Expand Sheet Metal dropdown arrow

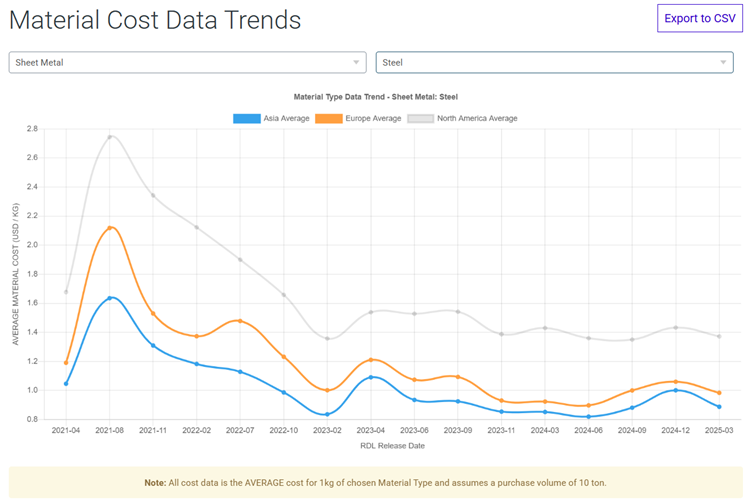pyautogui.click(x=358, y=62)
